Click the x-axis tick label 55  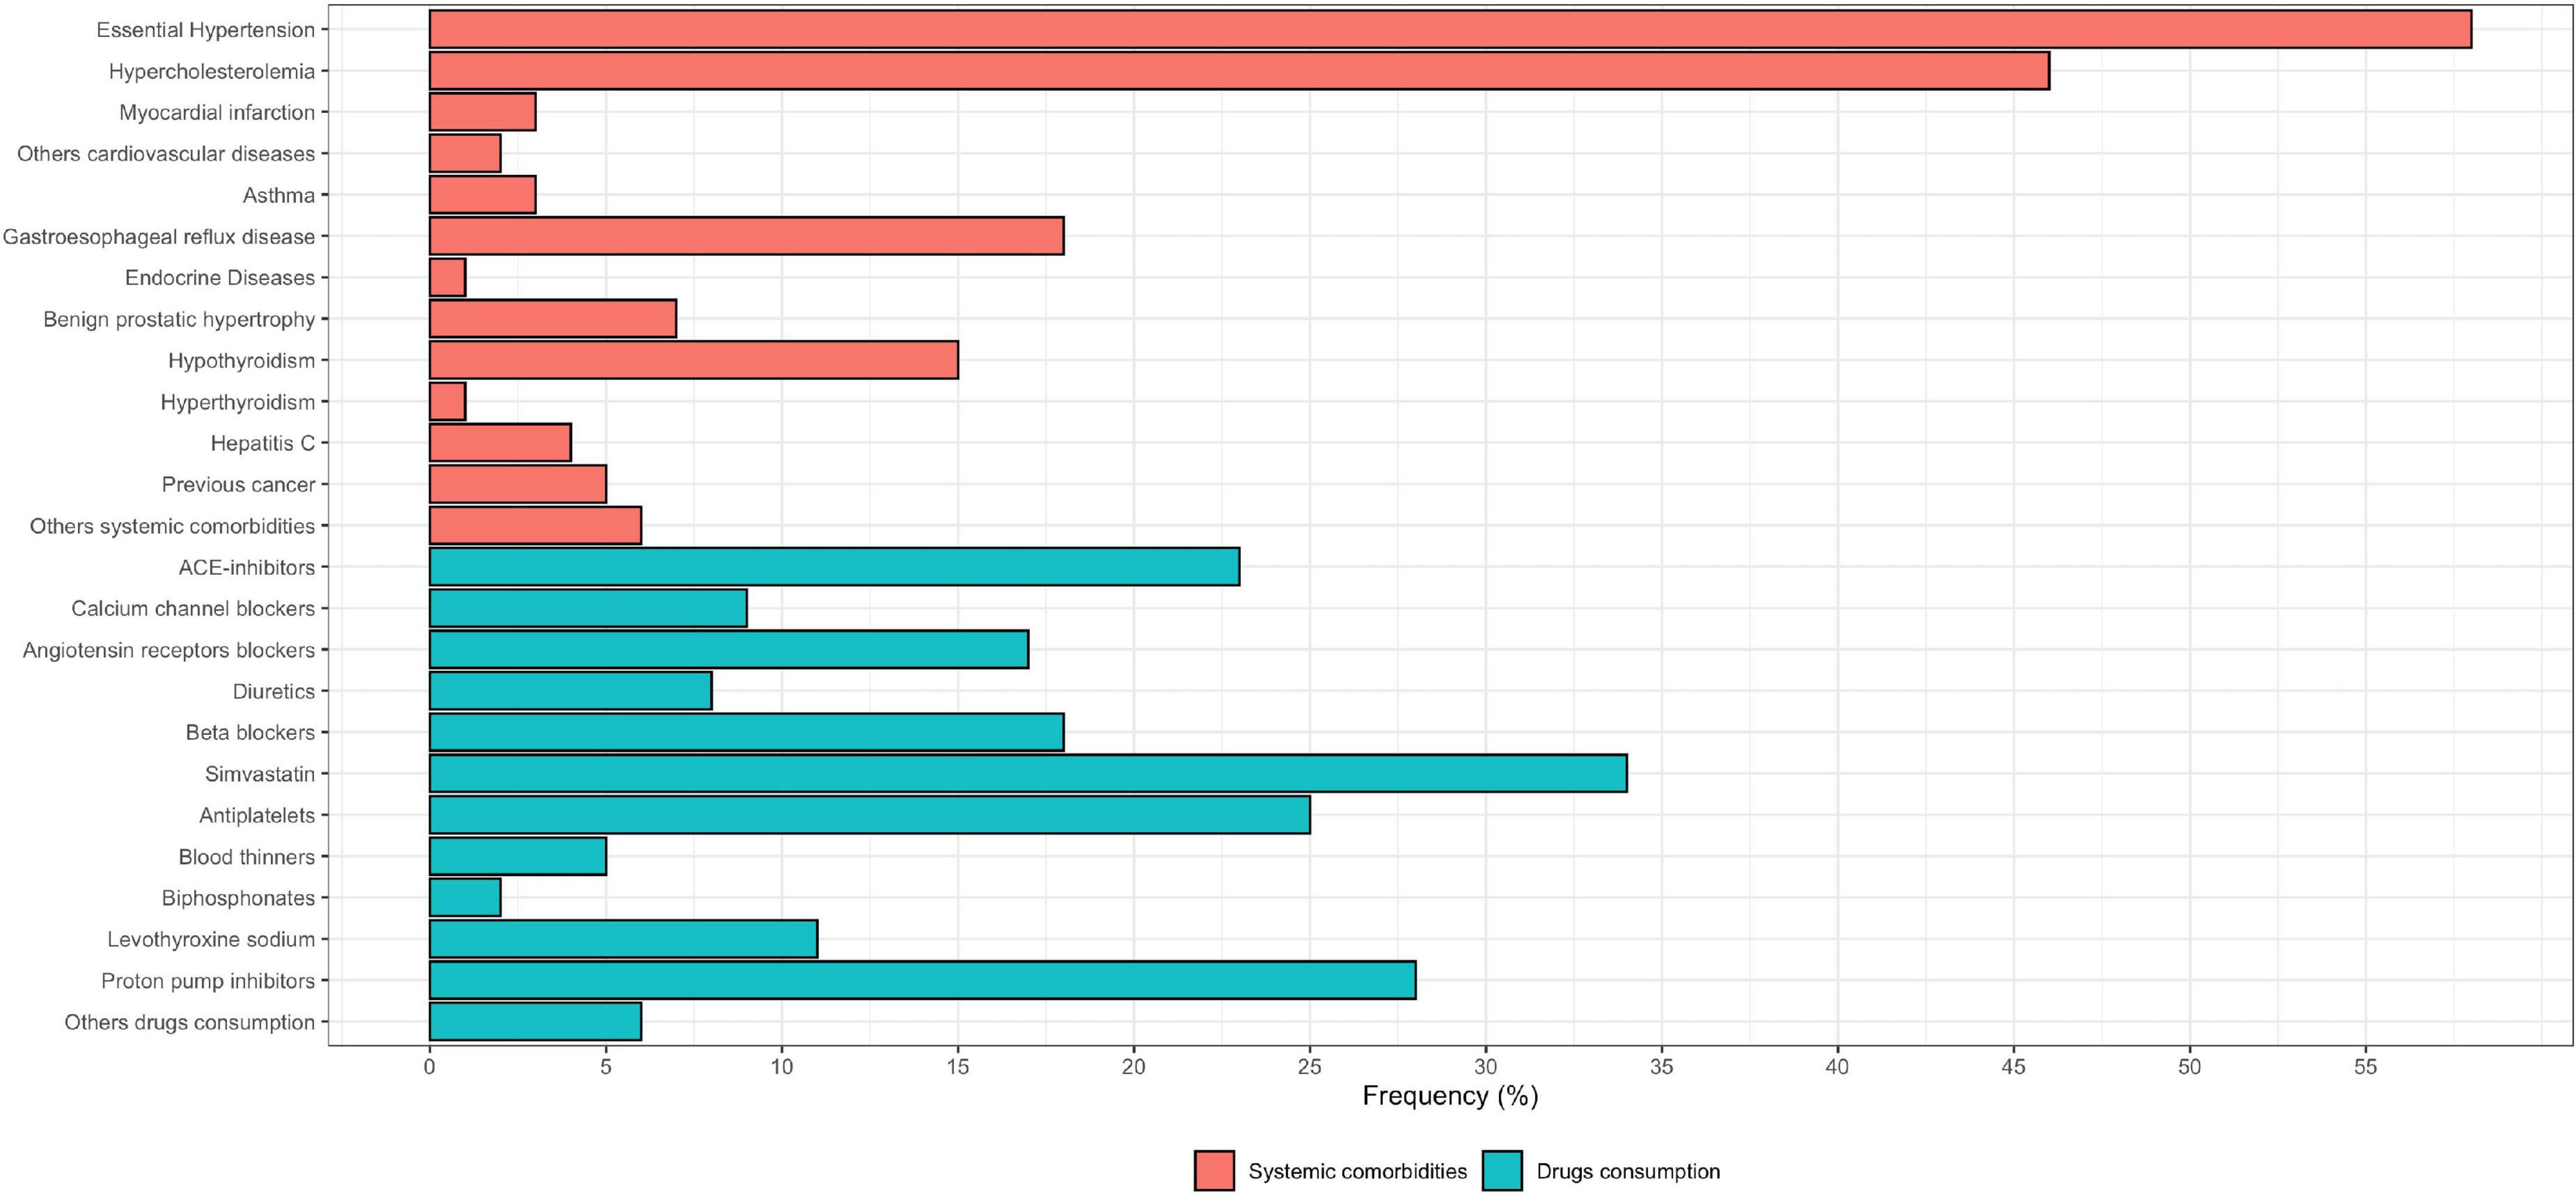[2365, 1066]
